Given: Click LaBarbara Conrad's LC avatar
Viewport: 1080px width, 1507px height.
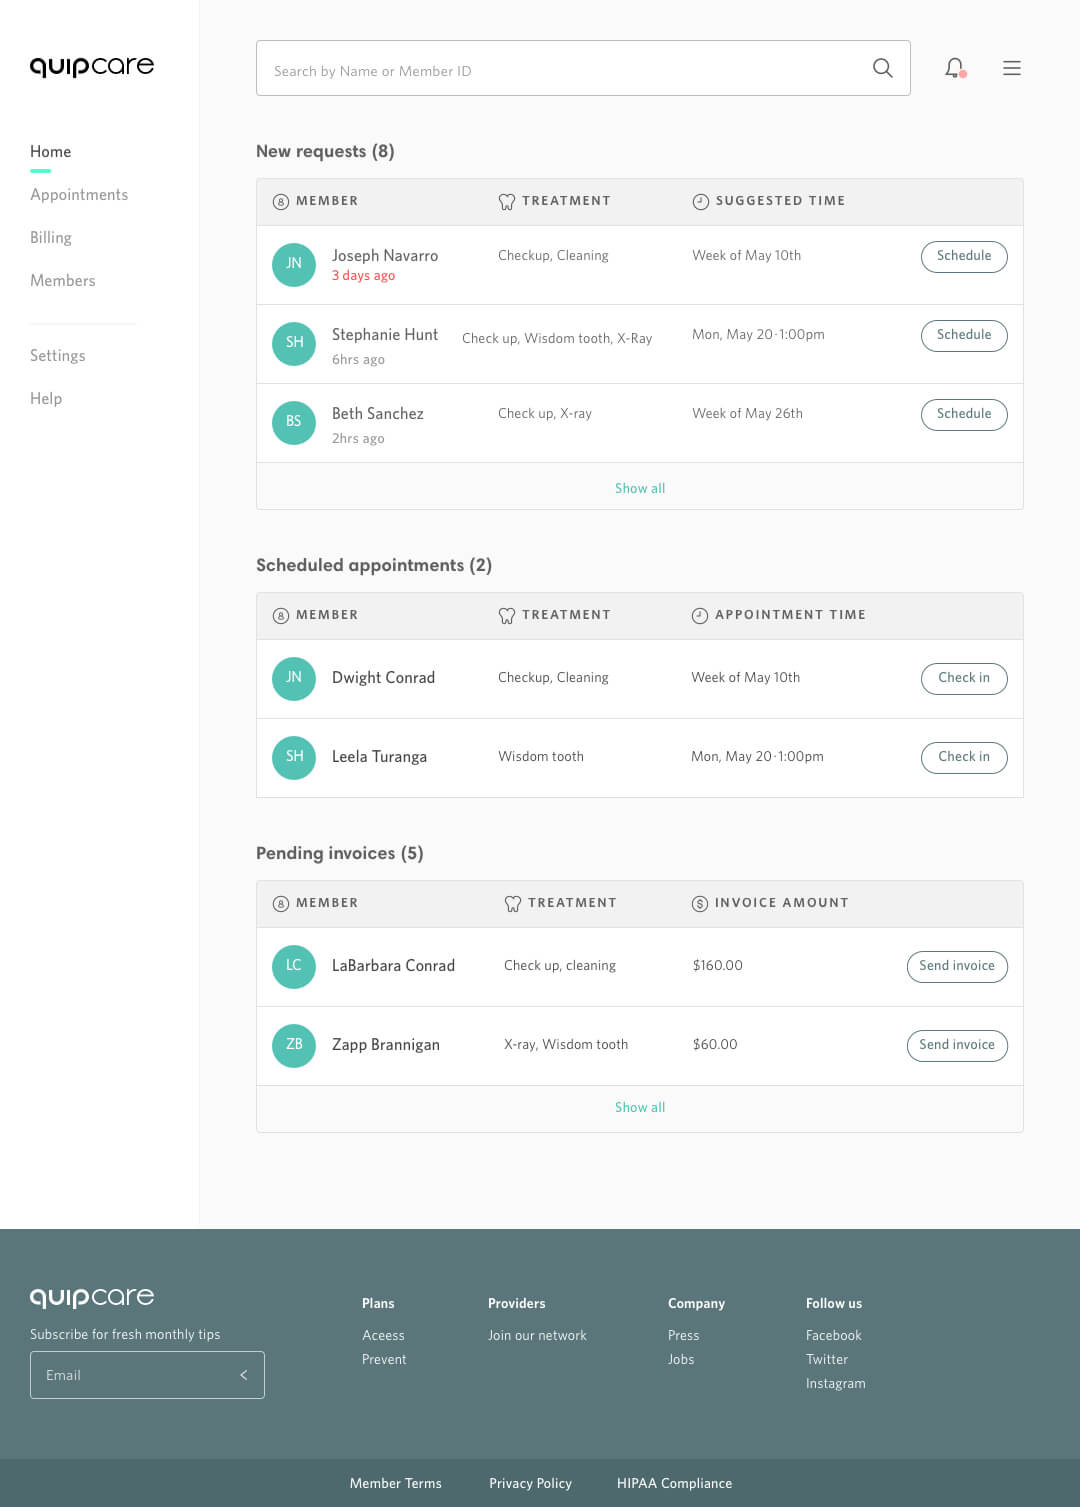Looking at the screenshot, I should 294,966.
